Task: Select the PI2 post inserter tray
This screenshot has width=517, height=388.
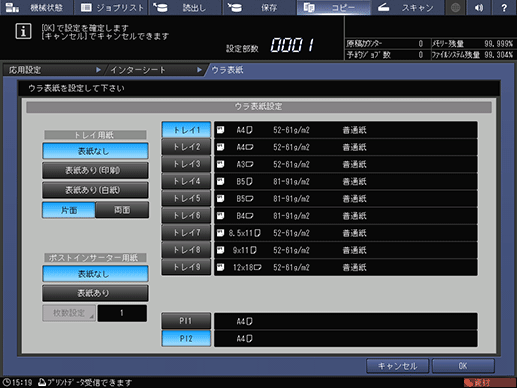Action: click(186, 339)
